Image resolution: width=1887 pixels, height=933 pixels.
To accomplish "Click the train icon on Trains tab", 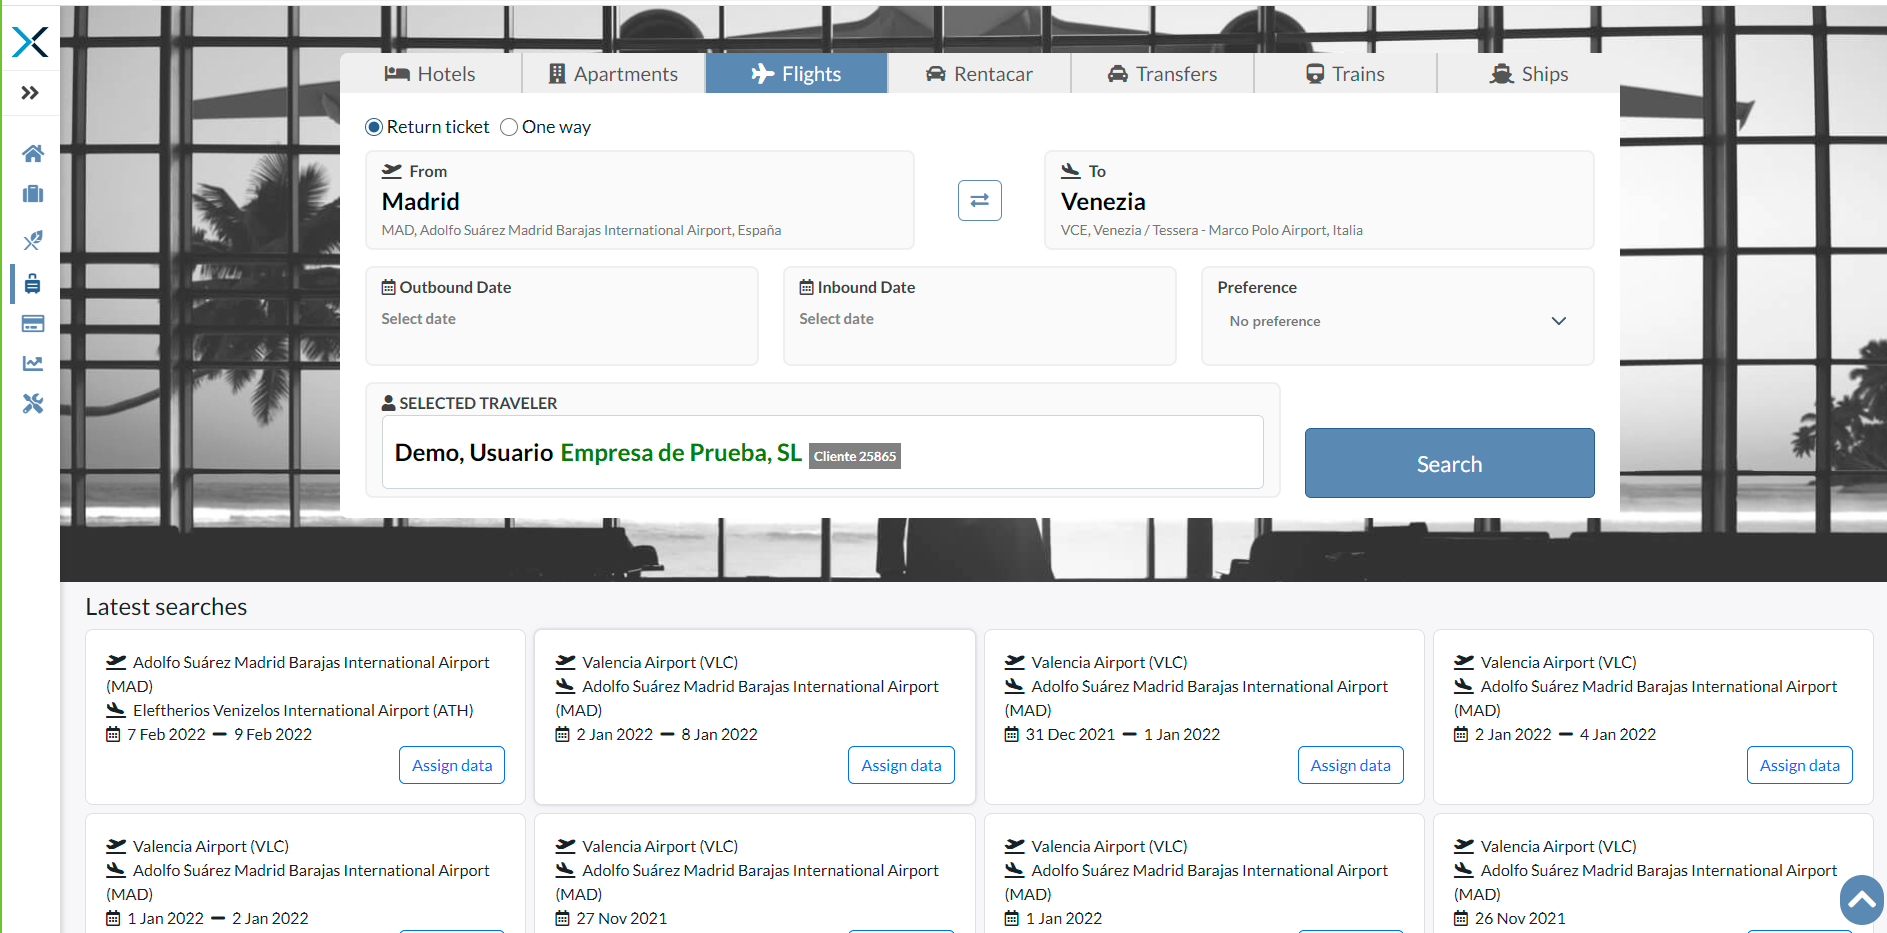I will click(x=1315, y=74).
